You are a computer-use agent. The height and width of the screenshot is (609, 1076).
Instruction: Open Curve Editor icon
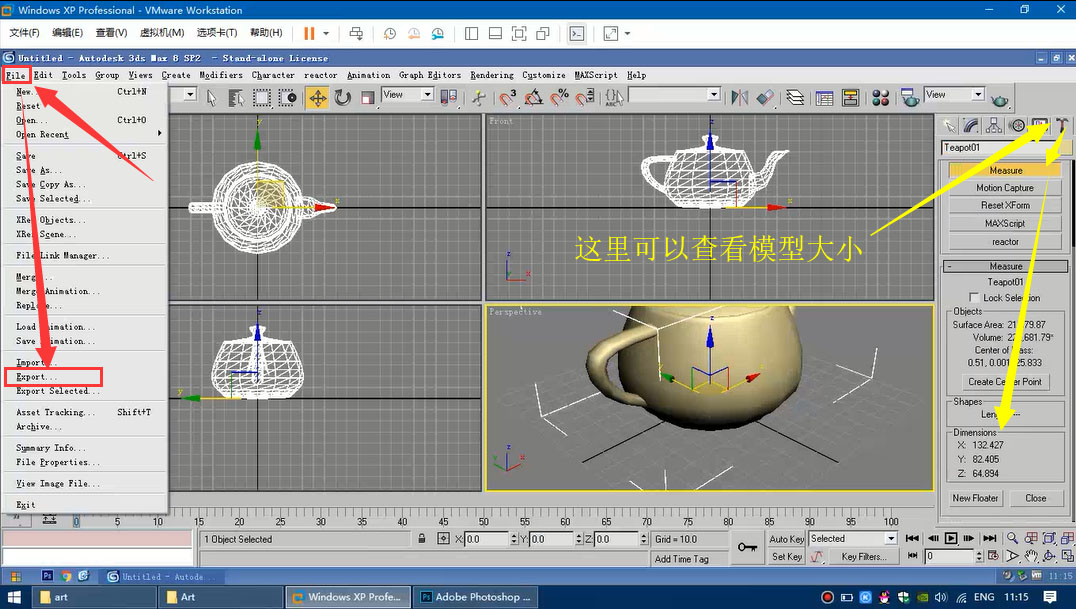point(825,98)
